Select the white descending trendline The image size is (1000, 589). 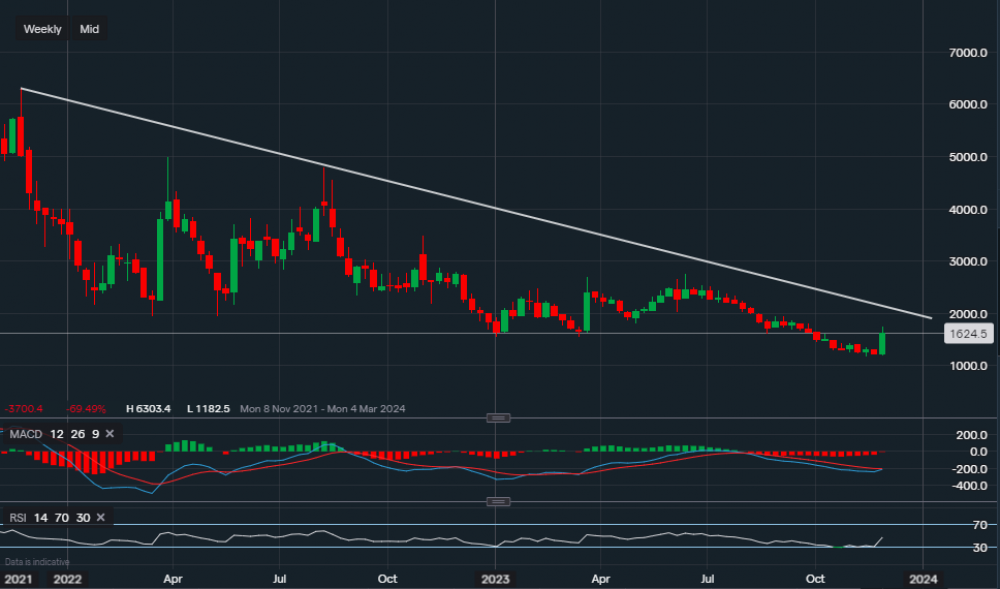(500, 208)
